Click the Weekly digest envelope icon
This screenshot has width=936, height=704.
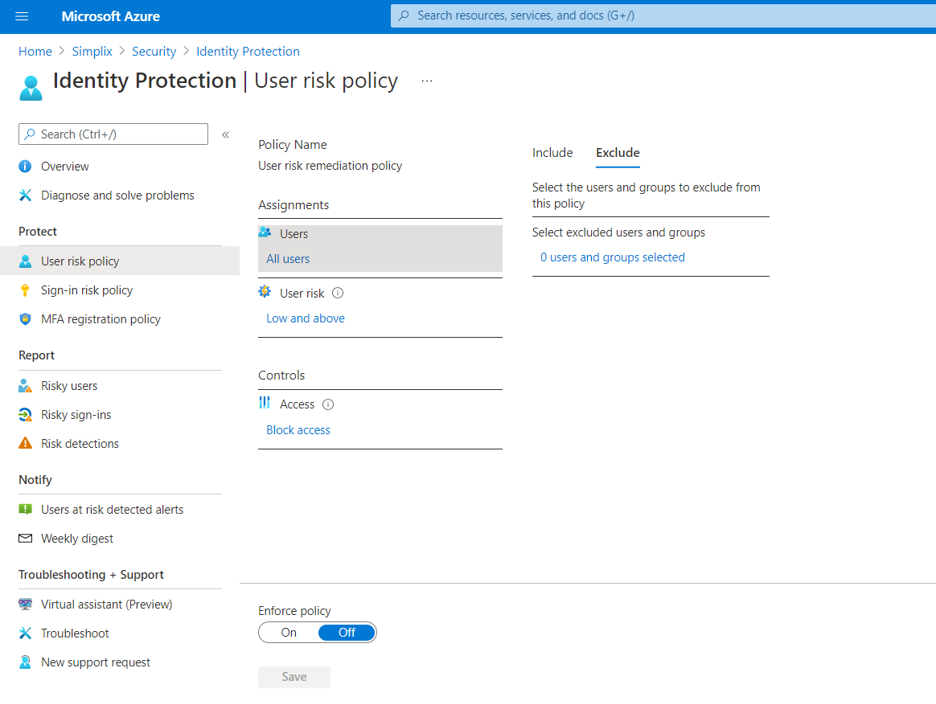coord(25,538)
